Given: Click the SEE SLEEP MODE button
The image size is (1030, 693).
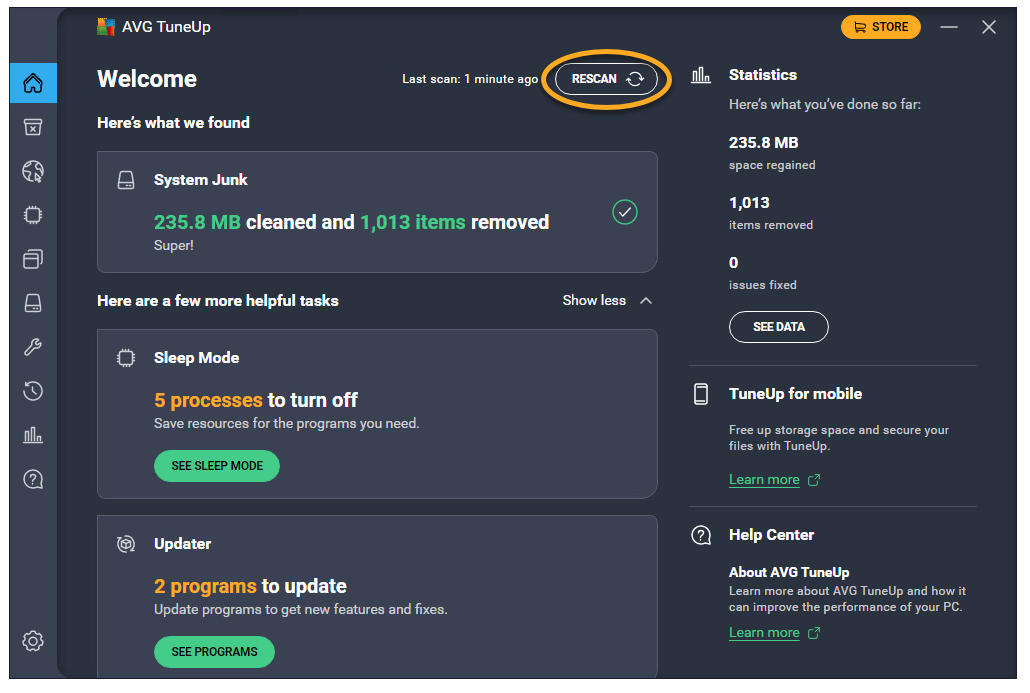Looking at the screenshot, I should pos(217,466).
